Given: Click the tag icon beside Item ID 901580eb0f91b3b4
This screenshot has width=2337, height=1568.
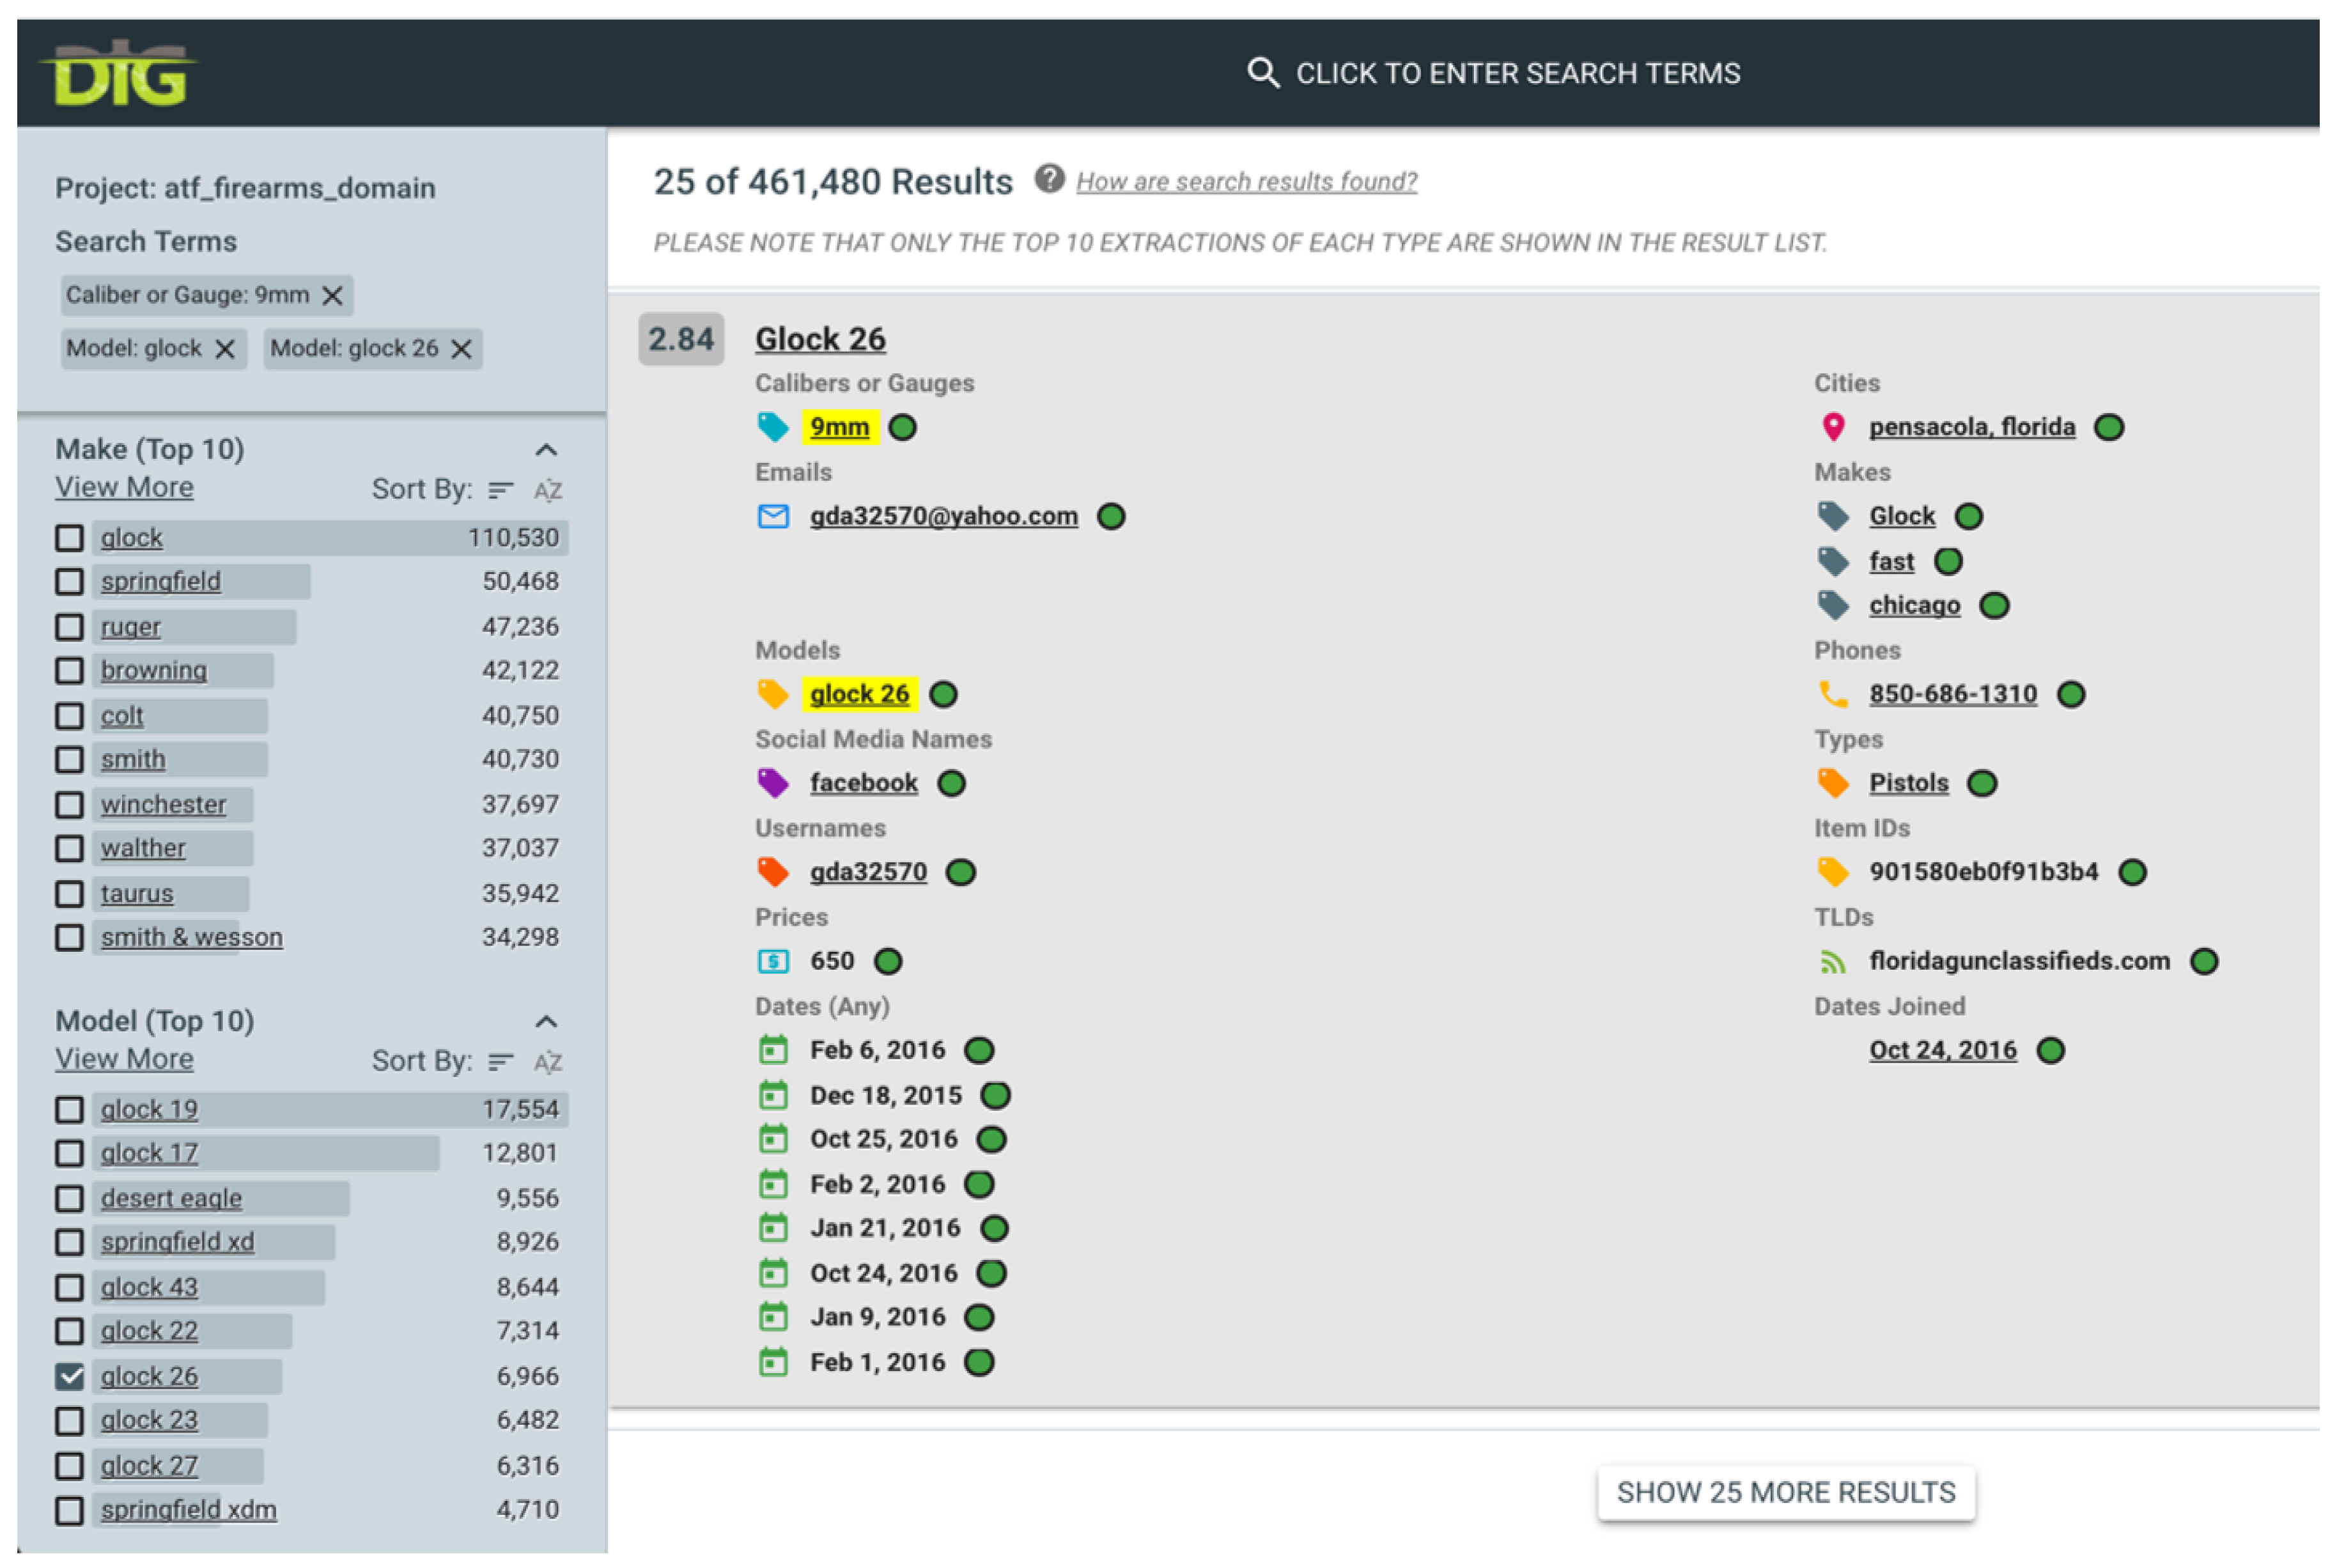Looking at the screenshot, I should tap(1832, 873).
